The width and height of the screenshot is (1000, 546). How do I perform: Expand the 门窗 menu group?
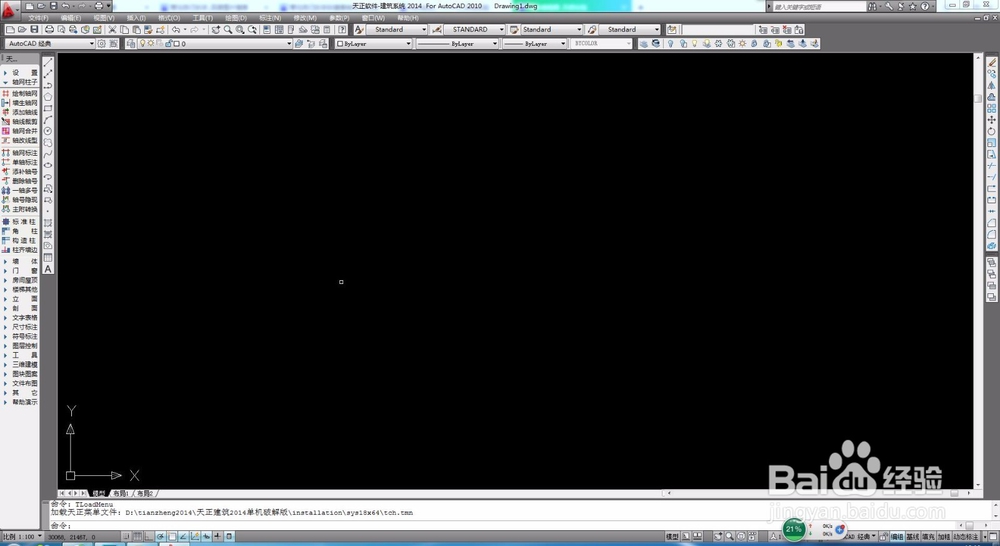point(20,271)
